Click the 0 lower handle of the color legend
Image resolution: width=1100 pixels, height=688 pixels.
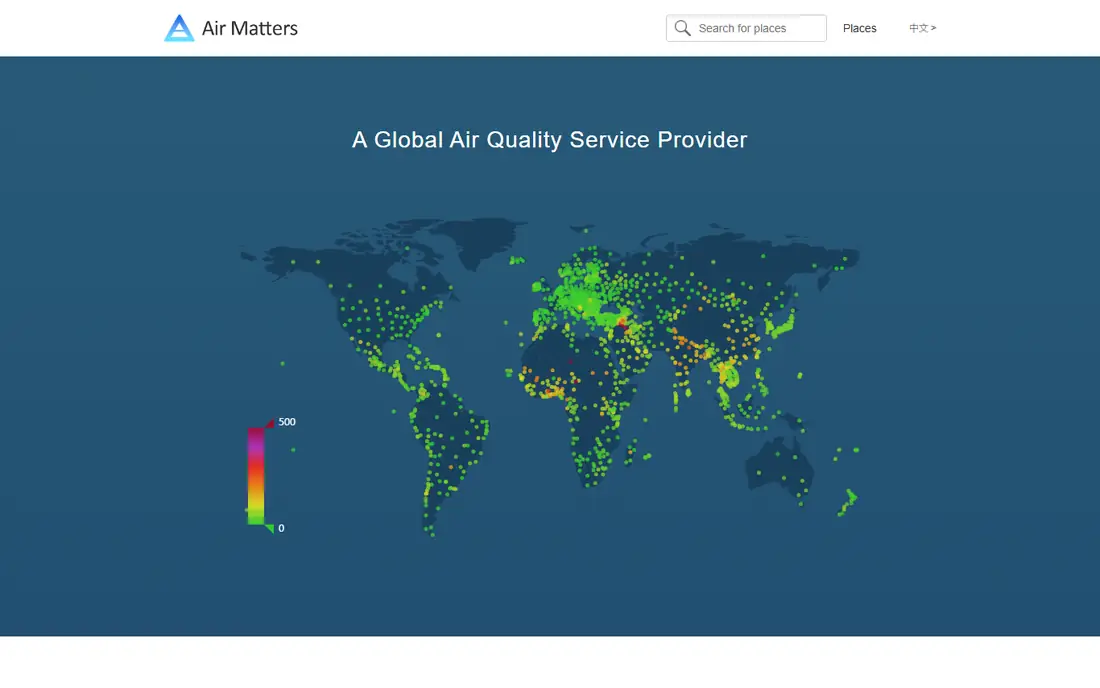point(269,529)
